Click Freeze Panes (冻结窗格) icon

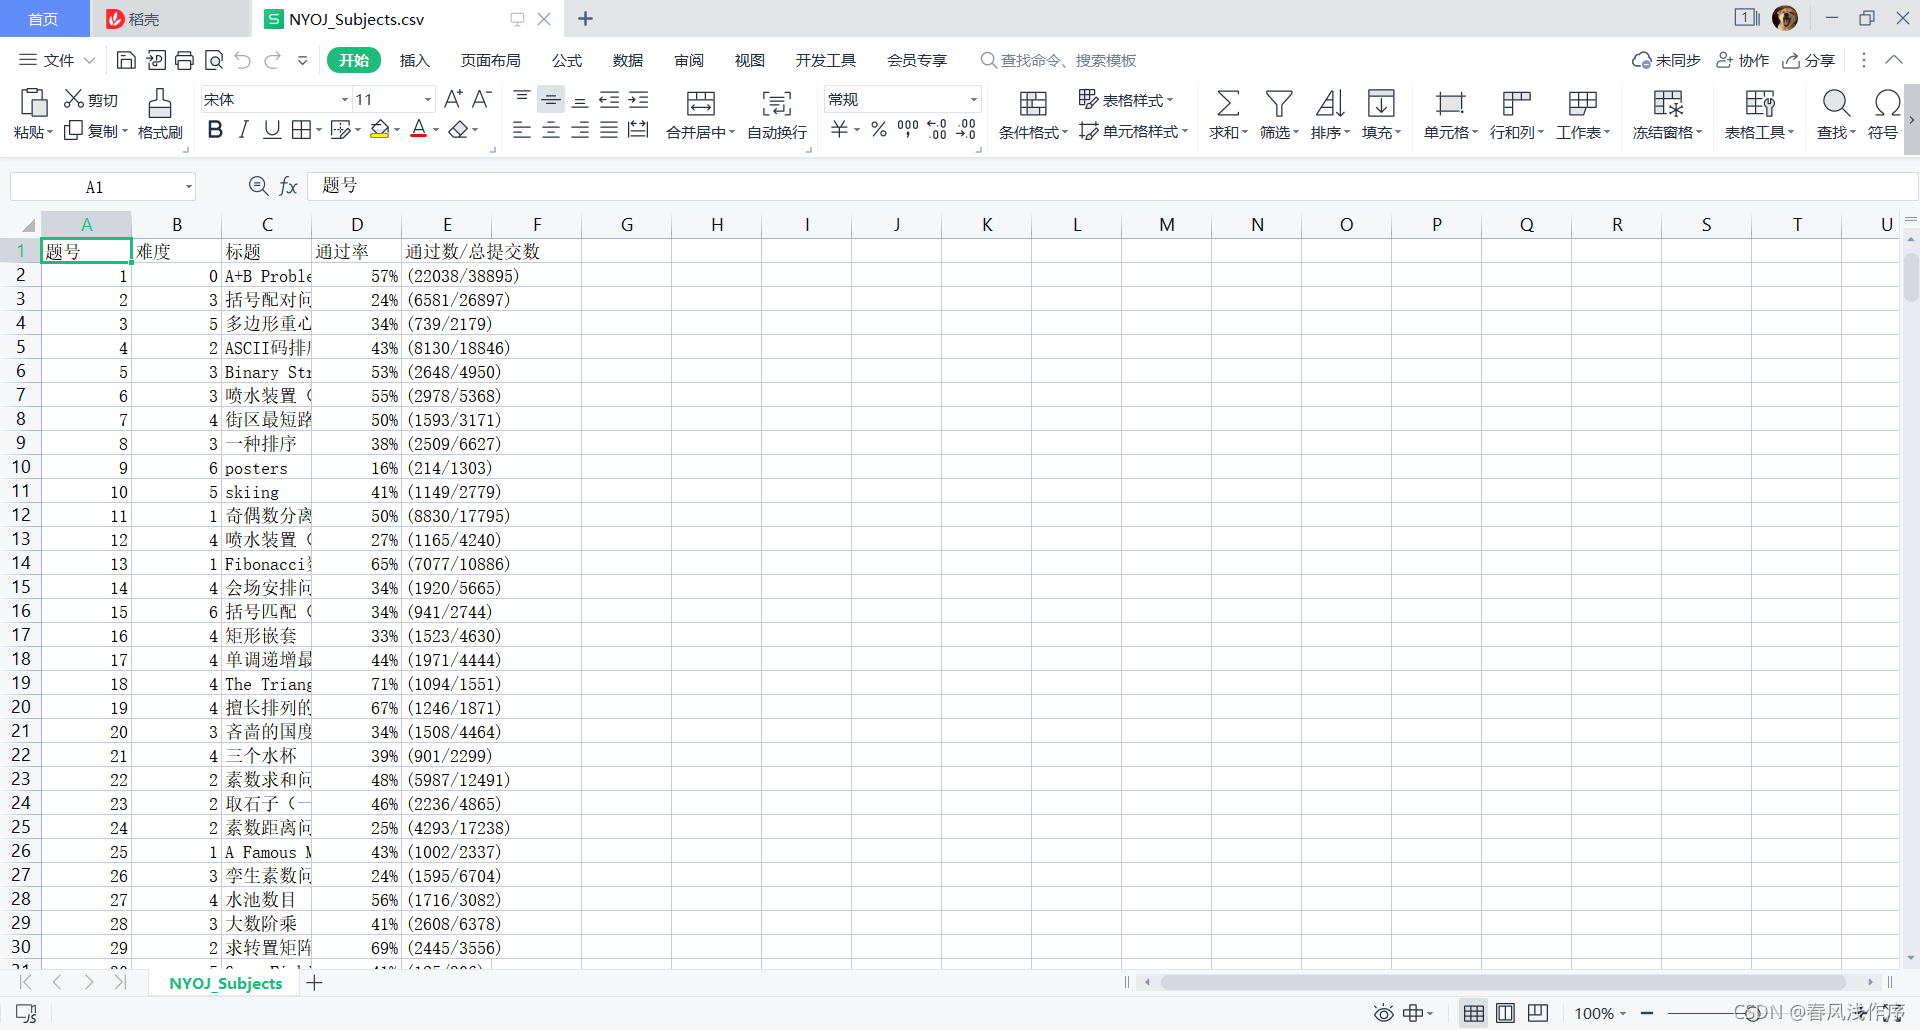tap(1668, 103)
